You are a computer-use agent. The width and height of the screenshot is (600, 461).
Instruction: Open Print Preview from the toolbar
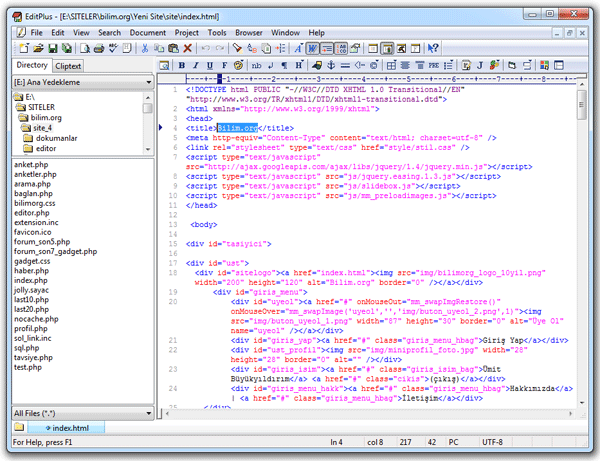pyautogui.click(x=85, y=48)
